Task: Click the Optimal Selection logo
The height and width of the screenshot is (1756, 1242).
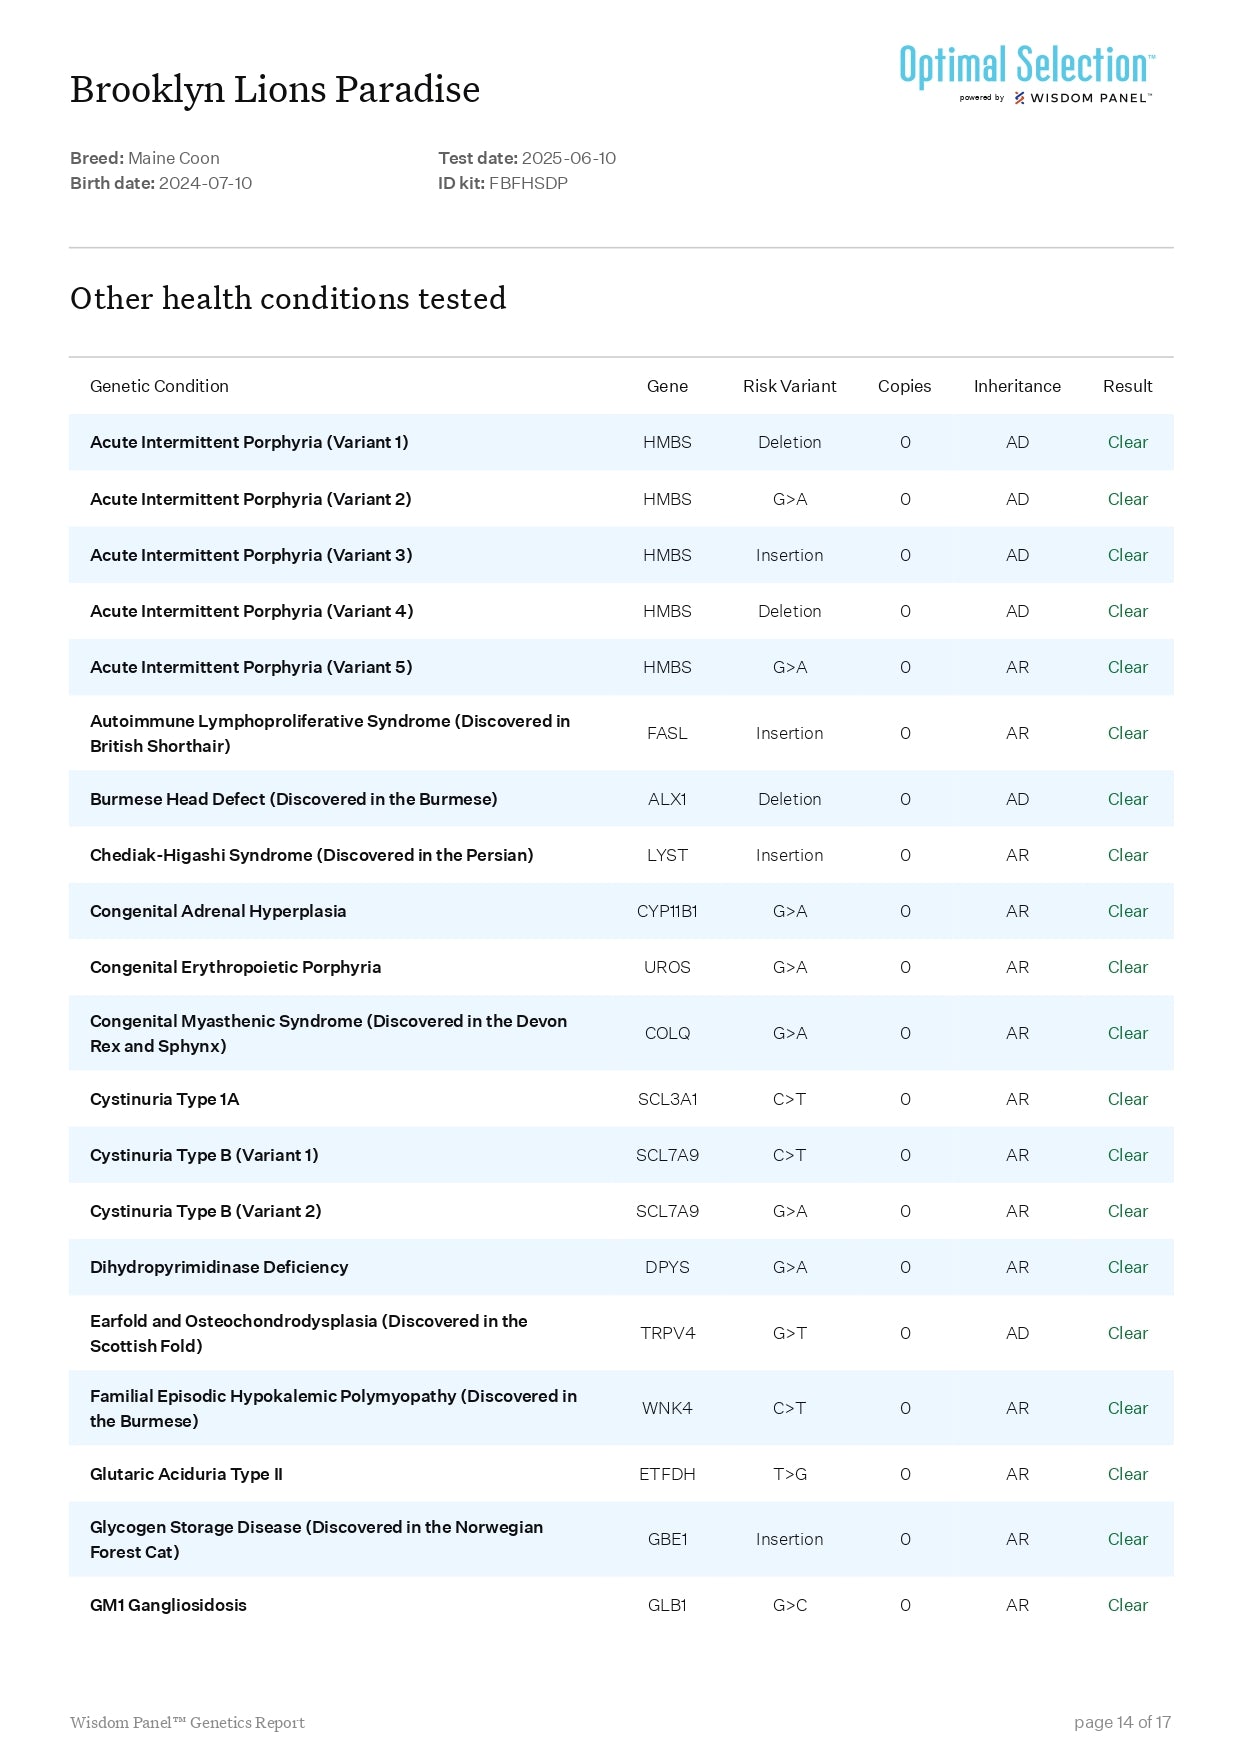Action: 1026,66
